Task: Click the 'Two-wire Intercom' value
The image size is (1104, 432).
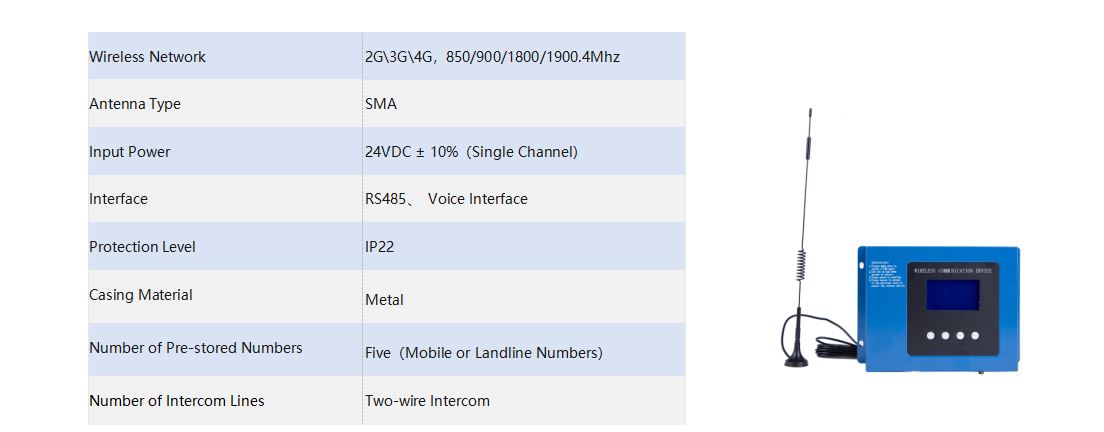Action: point(427,401)
